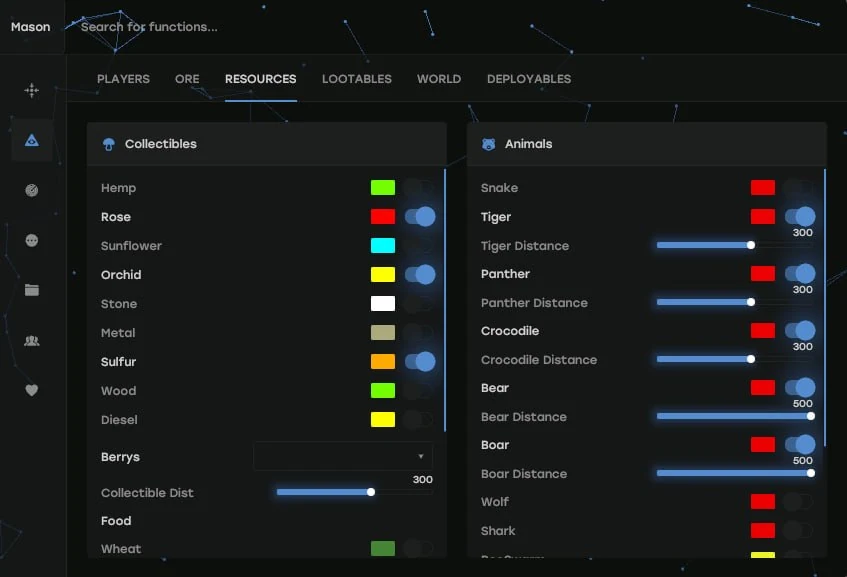Disable the Rose toggle
This screenshot has width=847, height=577.
tap(420, 217)
